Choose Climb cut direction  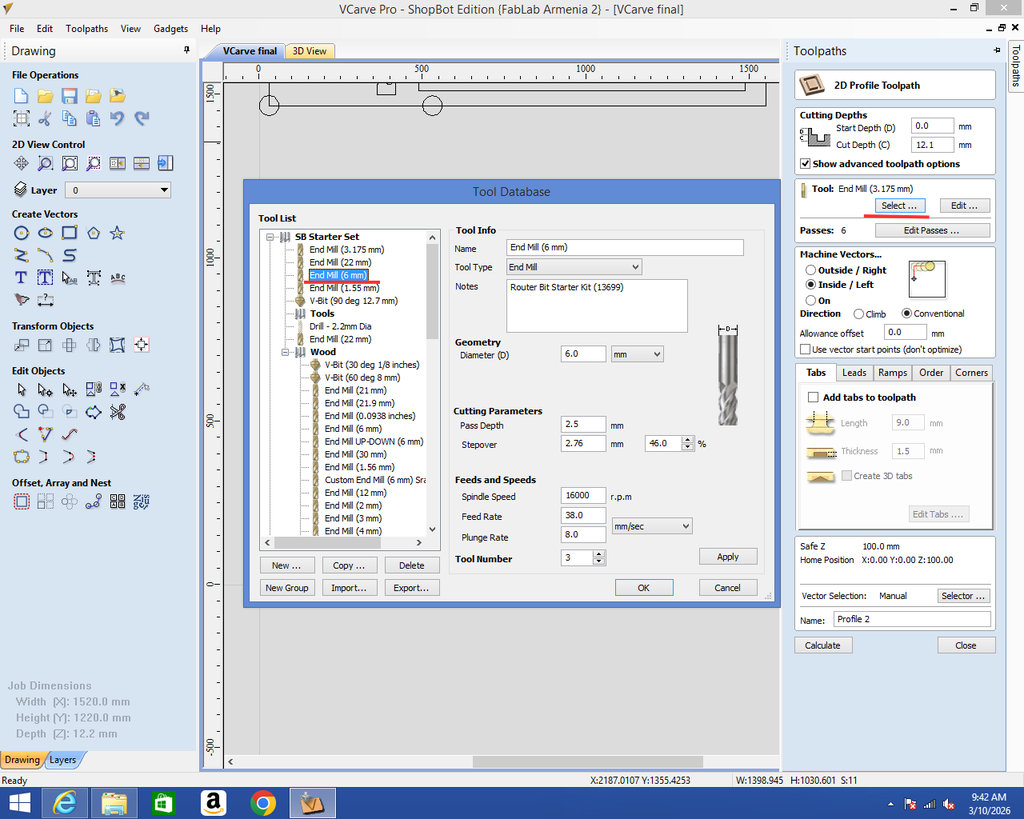859,314
